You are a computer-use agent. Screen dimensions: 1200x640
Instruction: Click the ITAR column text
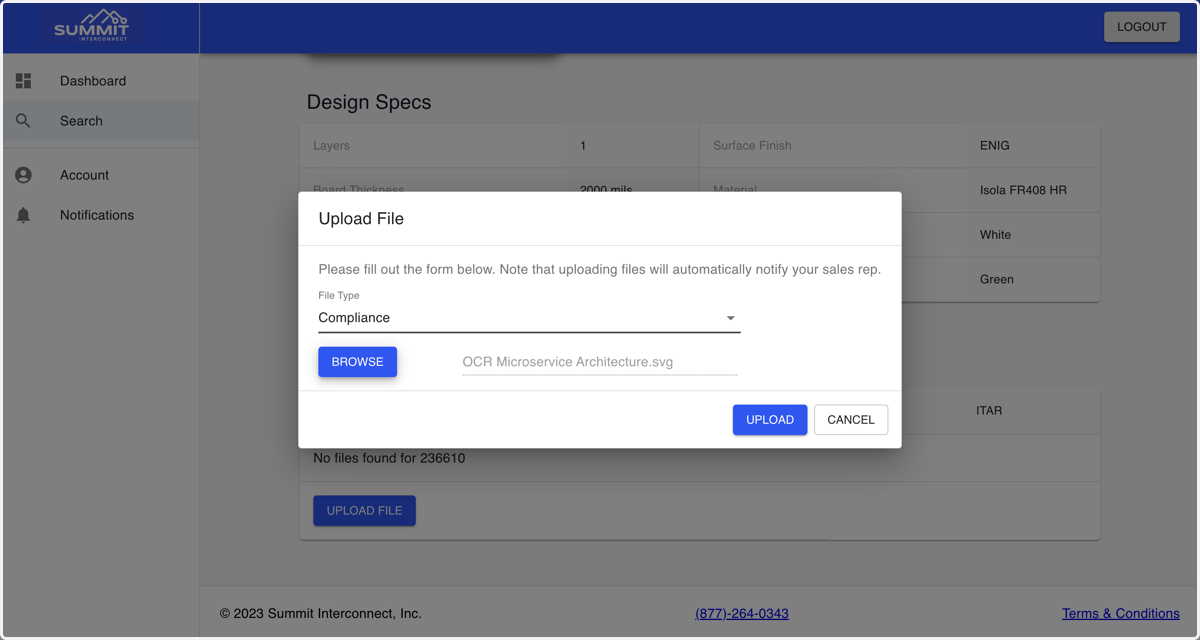point(989,410)
